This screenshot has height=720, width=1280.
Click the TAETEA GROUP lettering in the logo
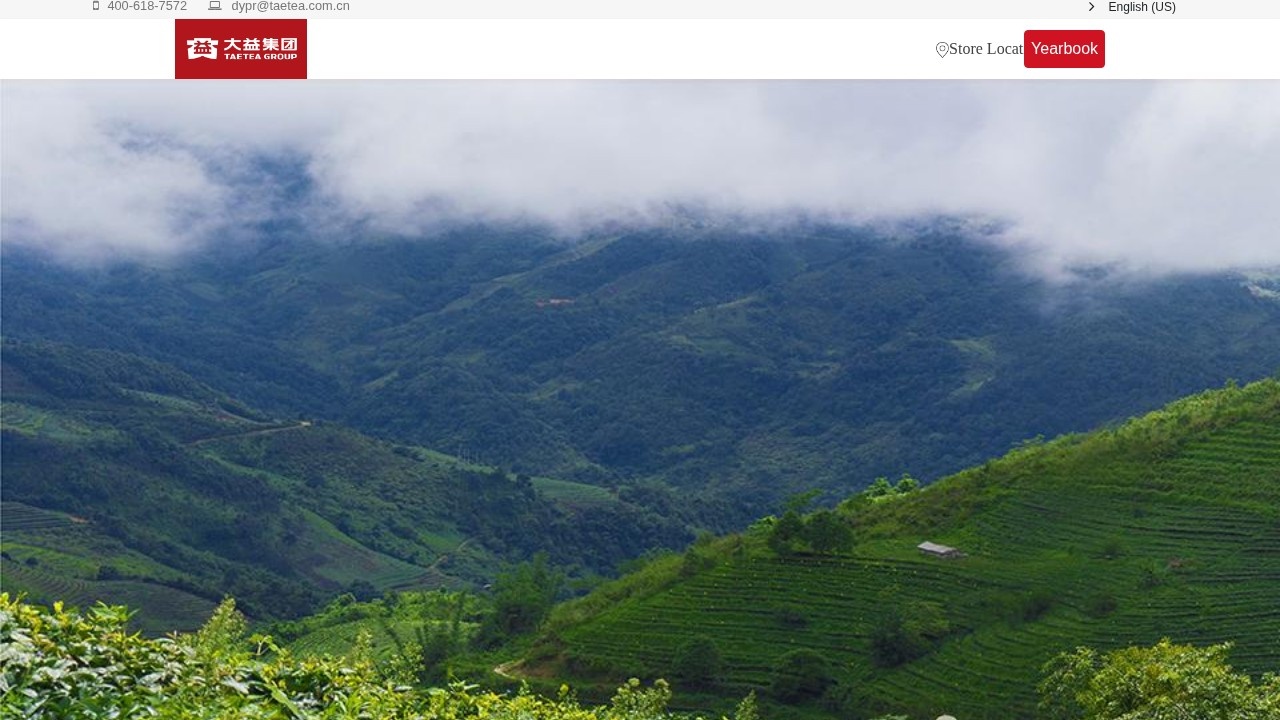pos(260,57)
